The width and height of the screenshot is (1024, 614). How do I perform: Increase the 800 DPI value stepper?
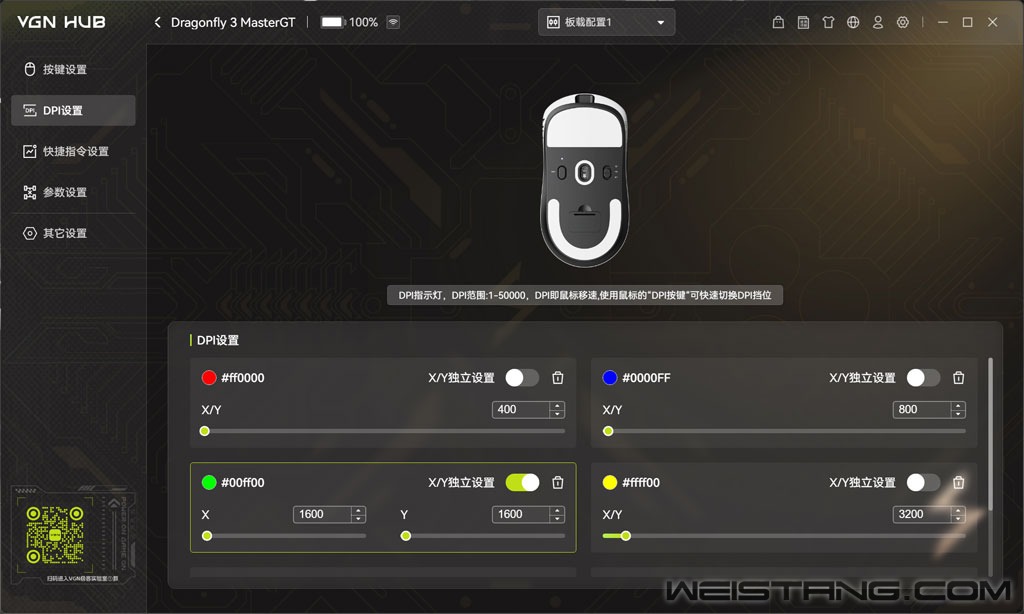pyautogui.click(x=958, y=406)
